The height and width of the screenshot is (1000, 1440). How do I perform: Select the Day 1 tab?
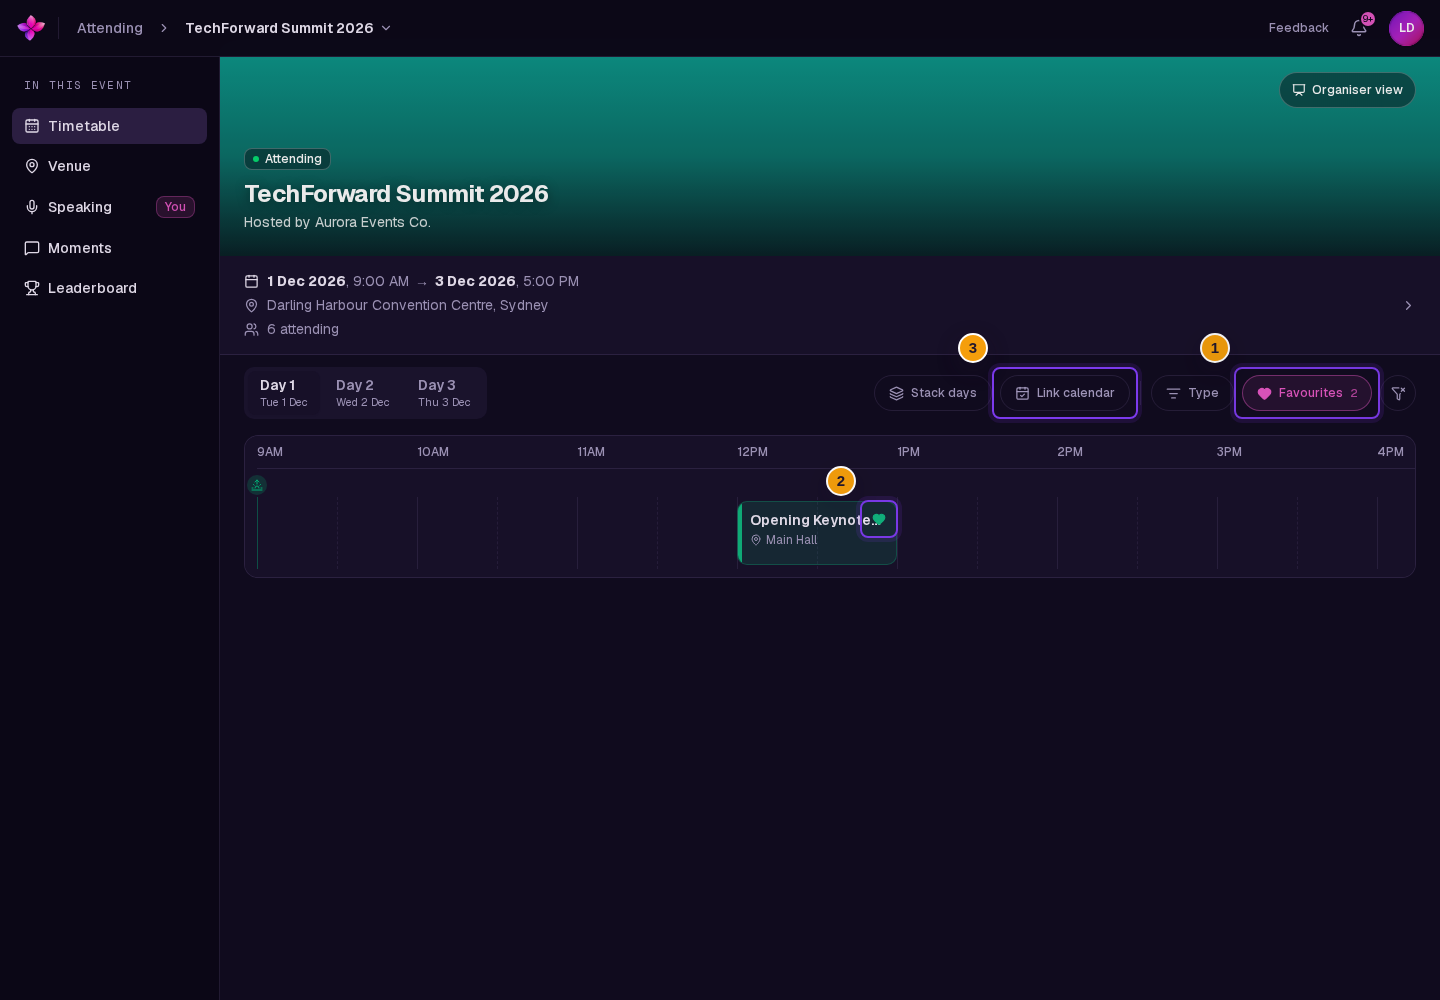(284, 393)
